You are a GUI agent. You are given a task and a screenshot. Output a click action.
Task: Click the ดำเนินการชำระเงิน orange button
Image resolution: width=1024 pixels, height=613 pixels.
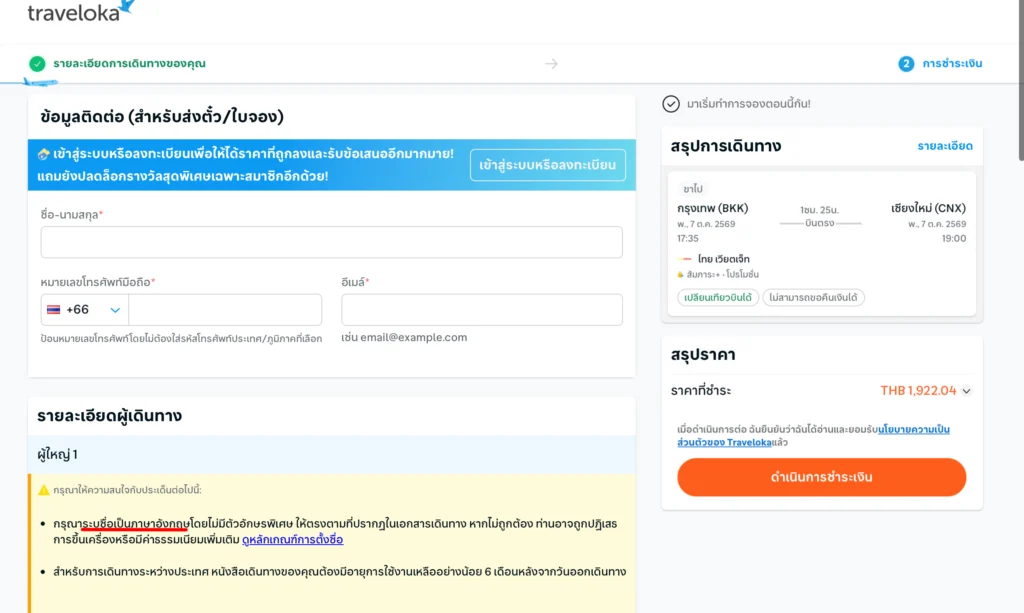coord(822,477)
